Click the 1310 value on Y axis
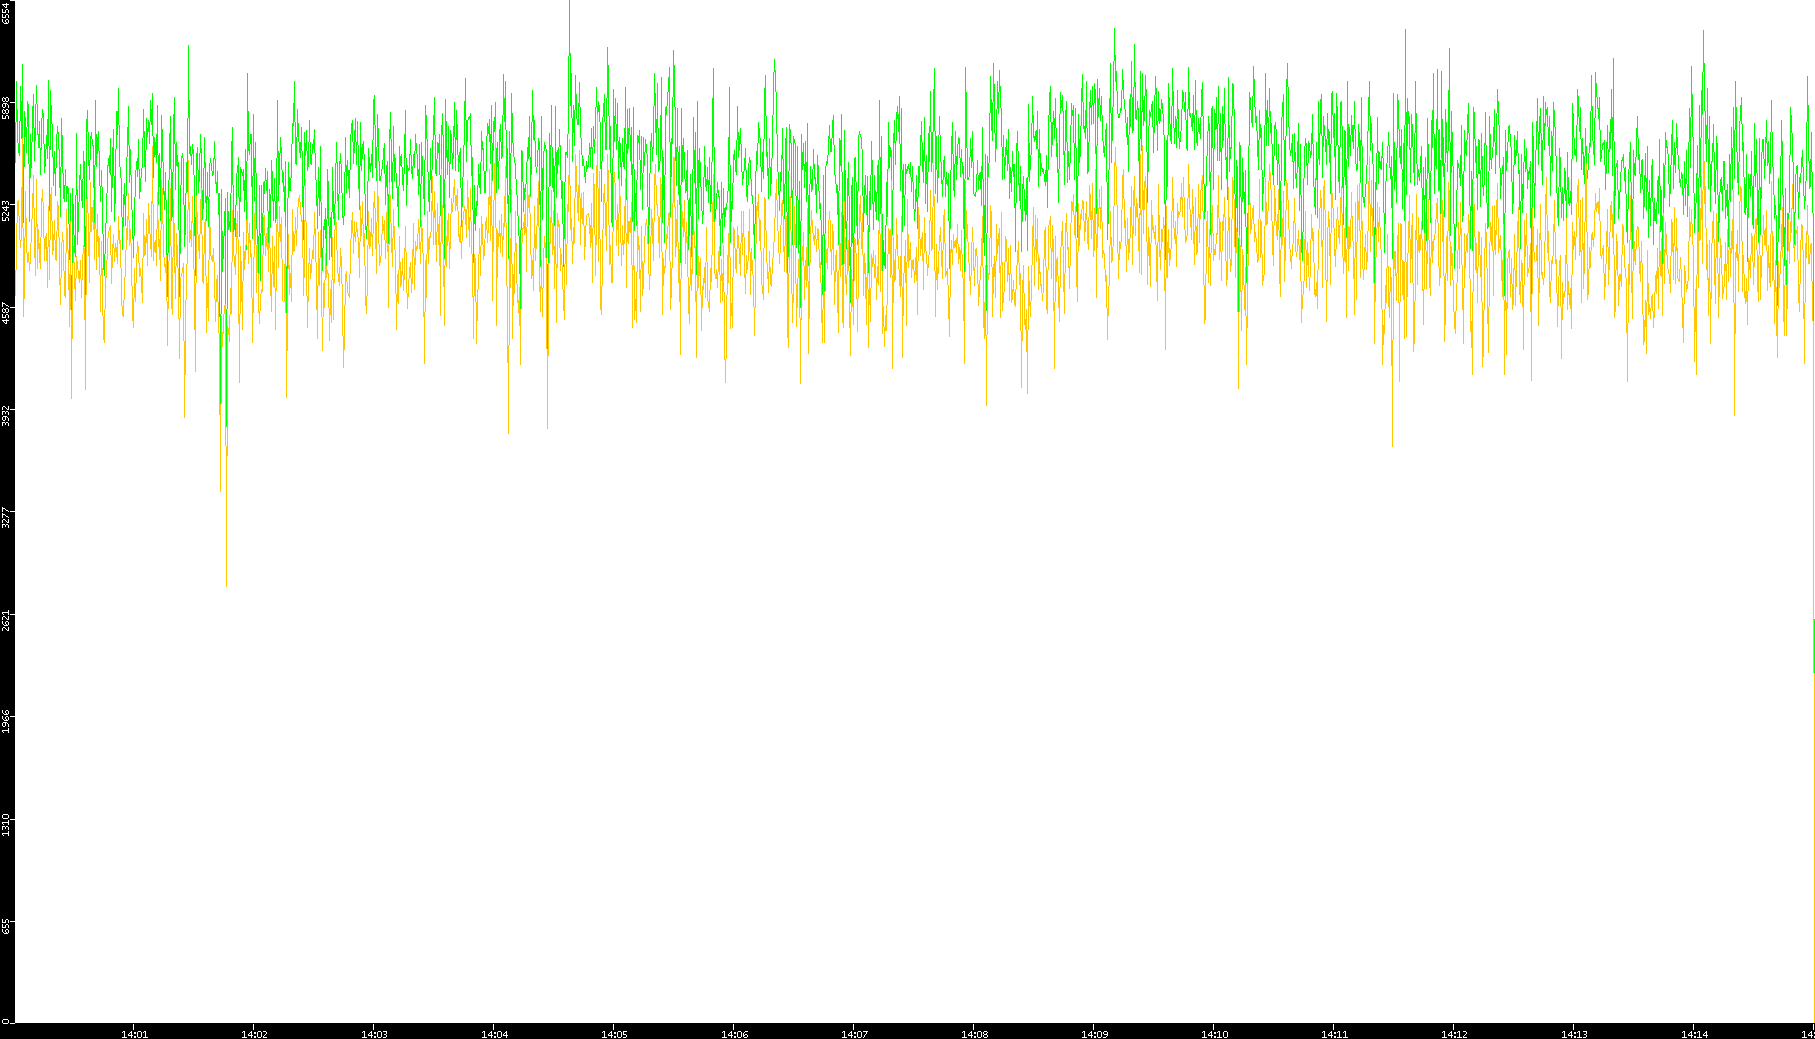This screenshot has width=1815, height=1039. pyautogui.click(x=6, y=825)
